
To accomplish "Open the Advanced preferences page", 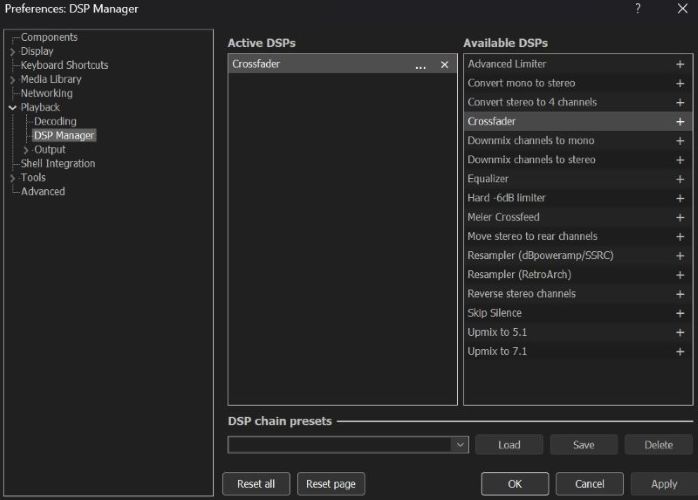I will pyautogui.click(x=43, y=191).
